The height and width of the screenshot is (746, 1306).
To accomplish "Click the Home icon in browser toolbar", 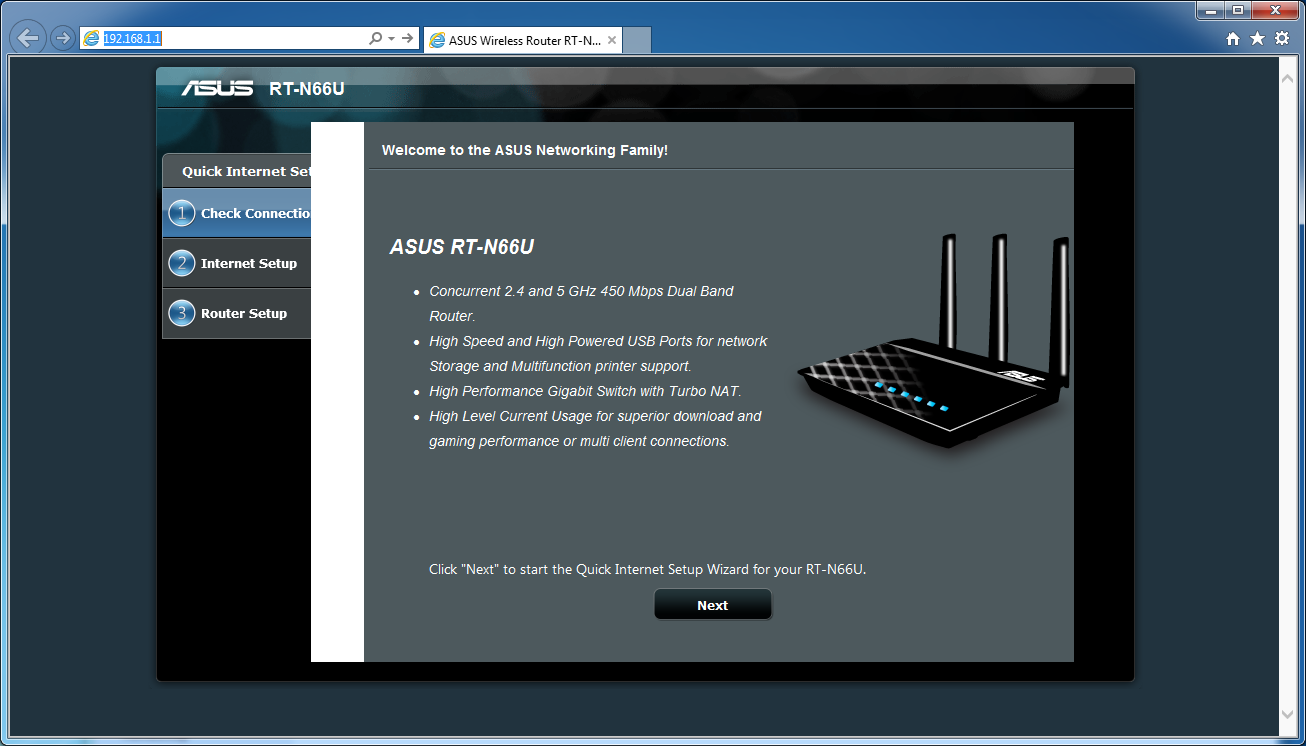I will [1233, 39].
